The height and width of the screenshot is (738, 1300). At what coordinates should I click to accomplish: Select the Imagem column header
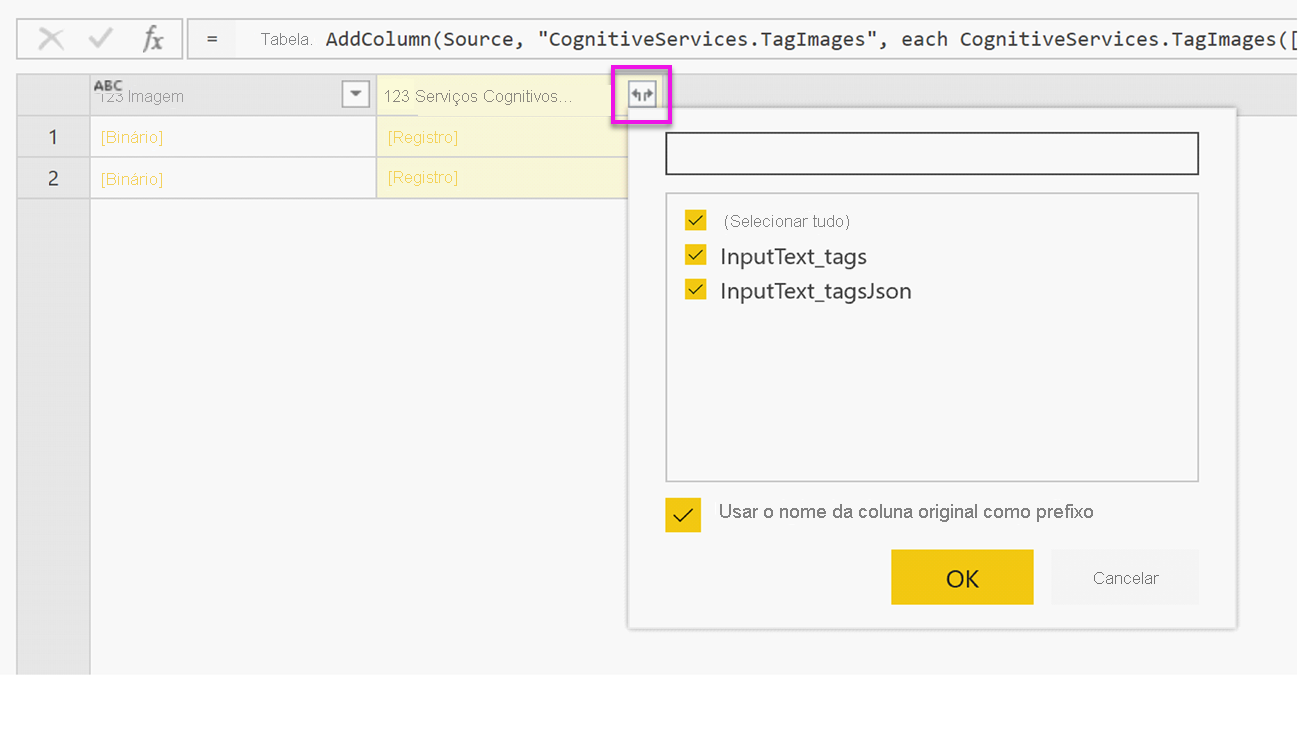[233, 95]
